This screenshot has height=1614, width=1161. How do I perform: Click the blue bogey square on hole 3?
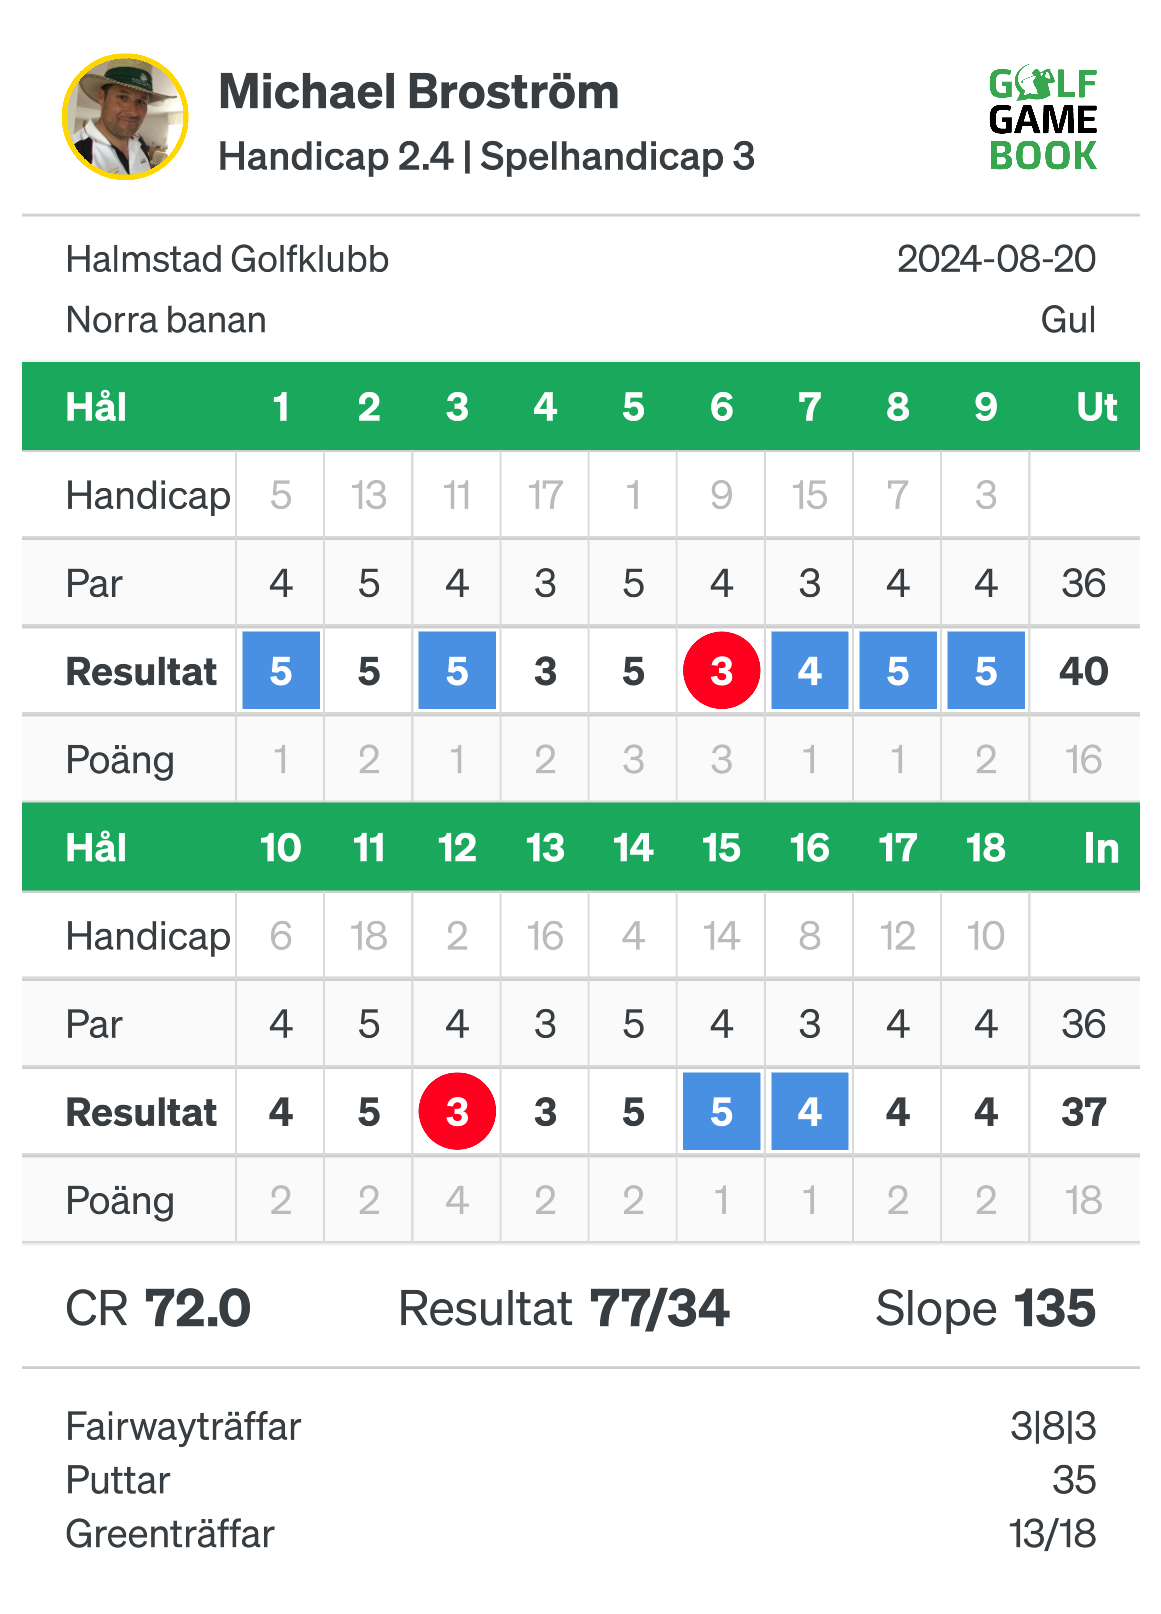point(457,671)
